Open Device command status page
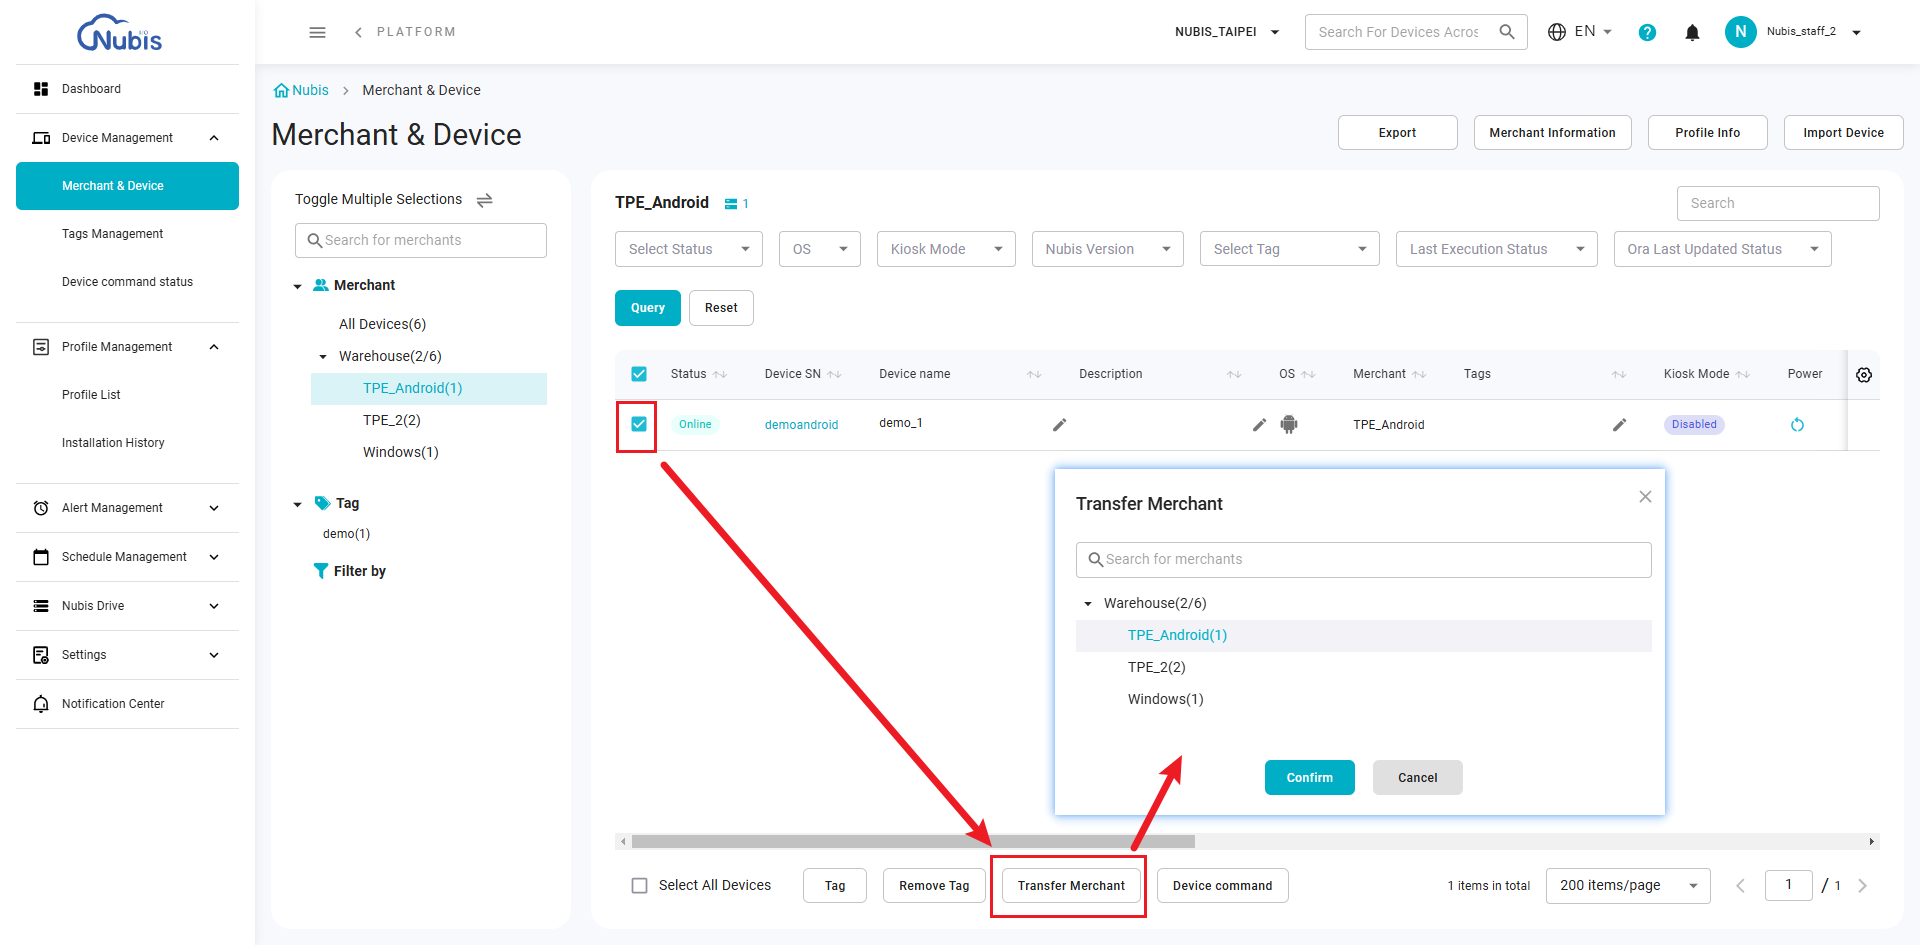Image resolution: width=1920 pixels, height=945 pixels. click(x=128, y=282)
